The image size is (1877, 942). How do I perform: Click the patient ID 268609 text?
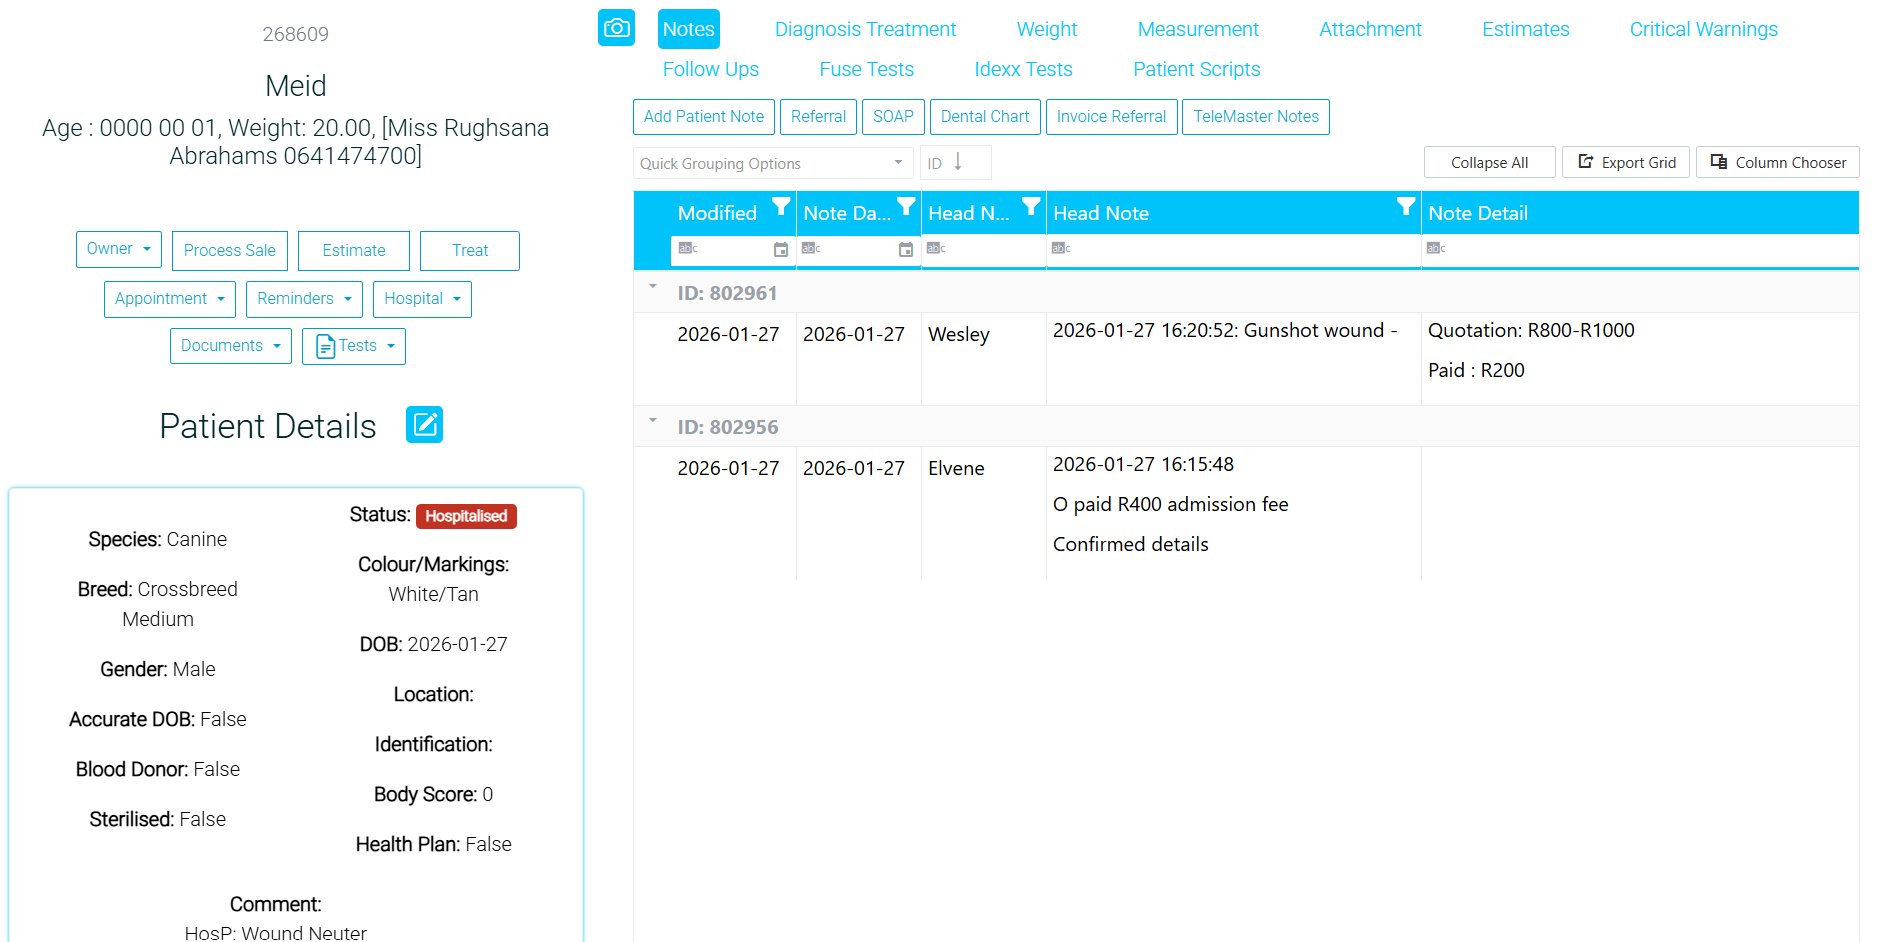click(x=295, y=34)
